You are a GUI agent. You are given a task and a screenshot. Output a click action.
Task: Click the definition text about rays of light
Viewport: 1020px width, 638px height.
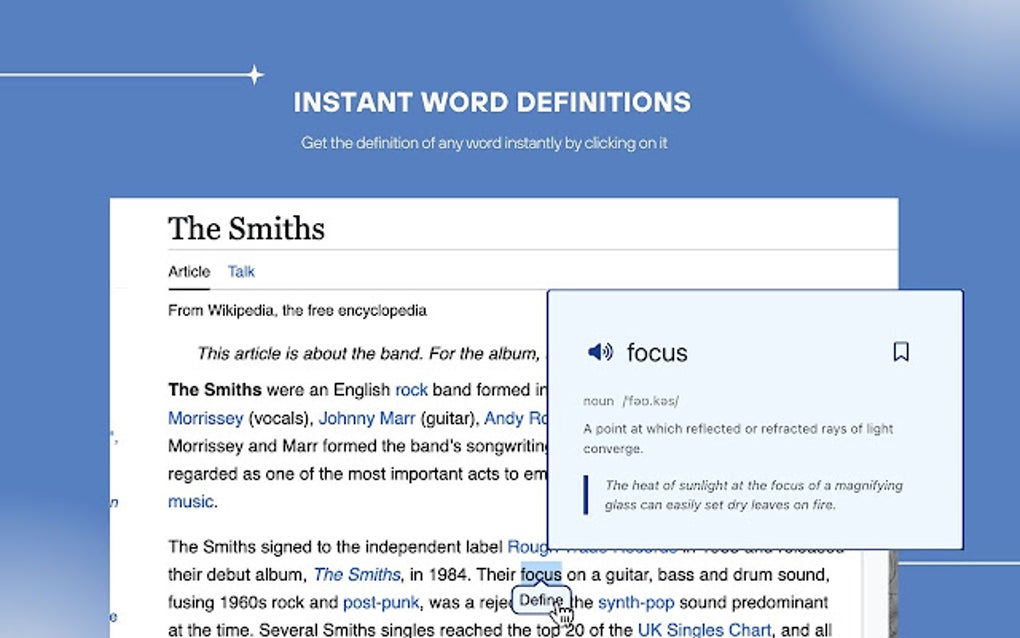point(738,438)
